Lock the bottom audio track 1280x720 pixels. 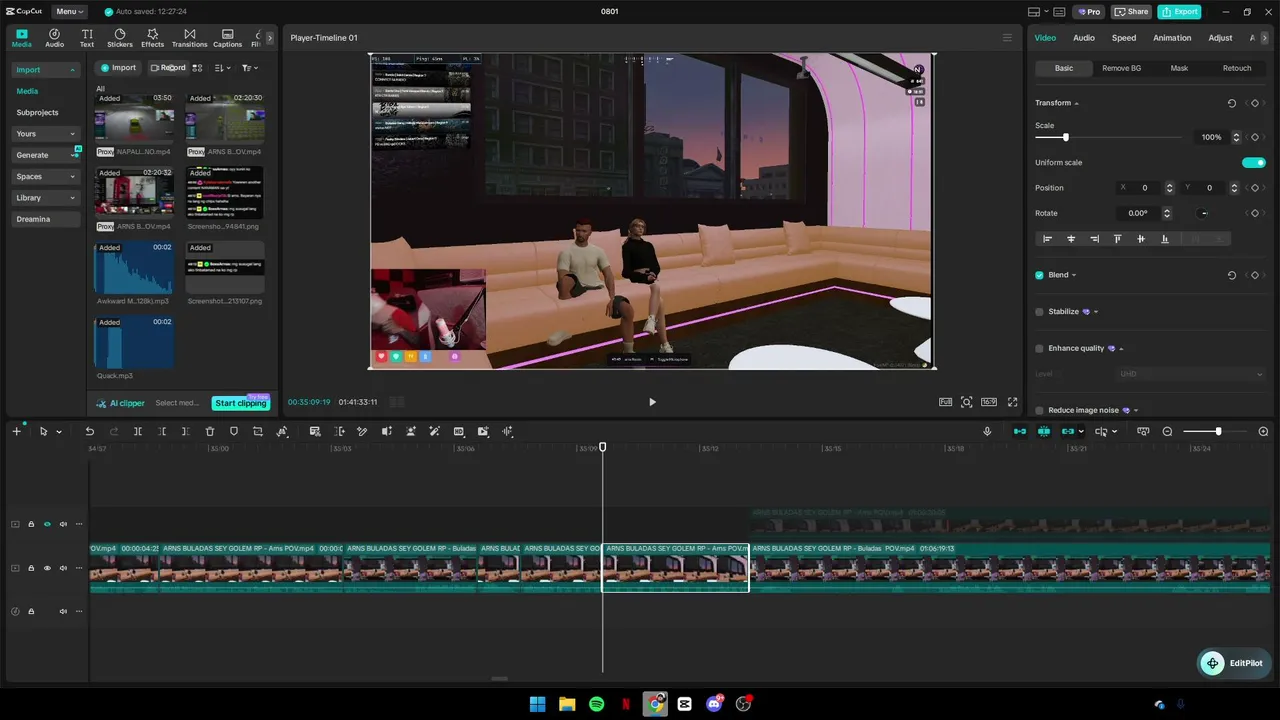tap(31, 611)
